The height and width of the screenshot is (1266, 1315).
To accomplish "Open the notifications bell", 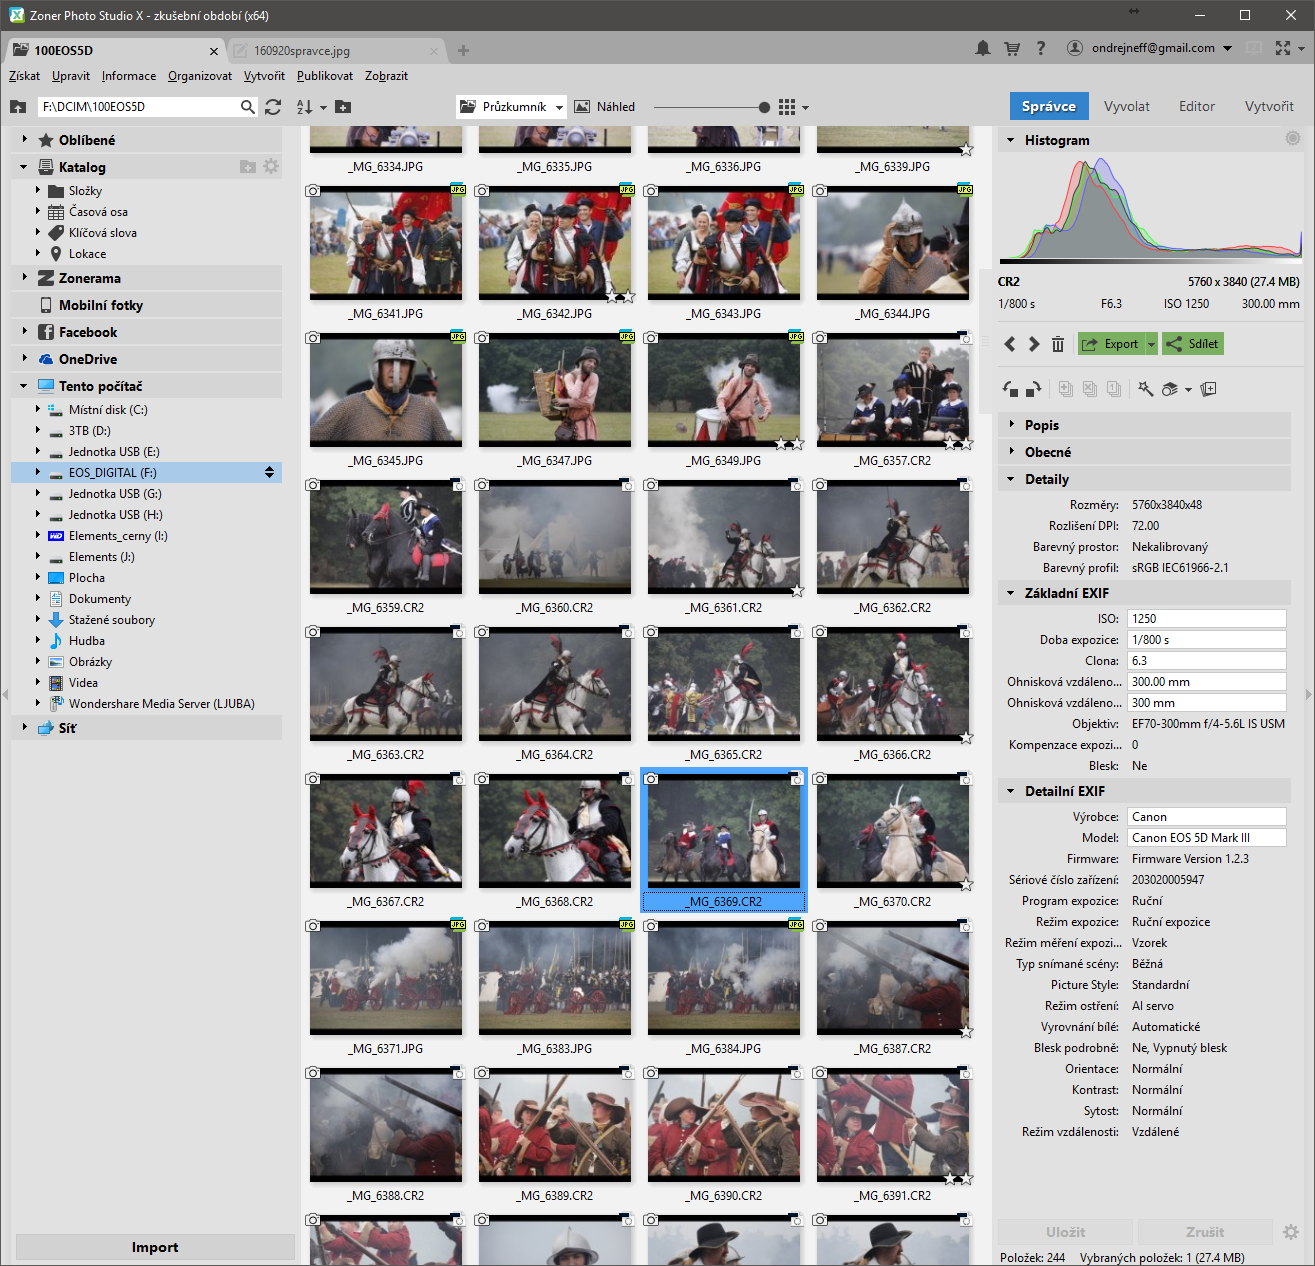I will coord(983,48).
